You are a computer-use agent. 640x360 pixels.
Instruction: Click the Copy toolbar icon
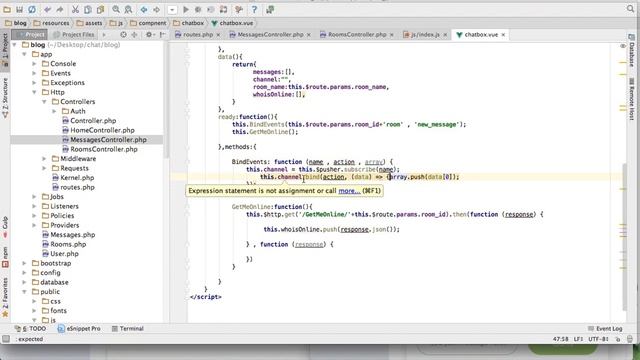(x=88, y=9)
